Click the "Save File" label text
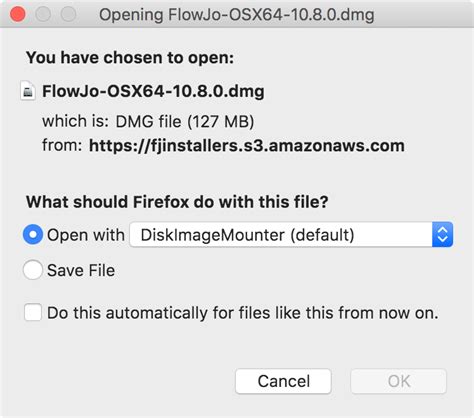This screenshot has height=418, width=474. tap(81, 270)
